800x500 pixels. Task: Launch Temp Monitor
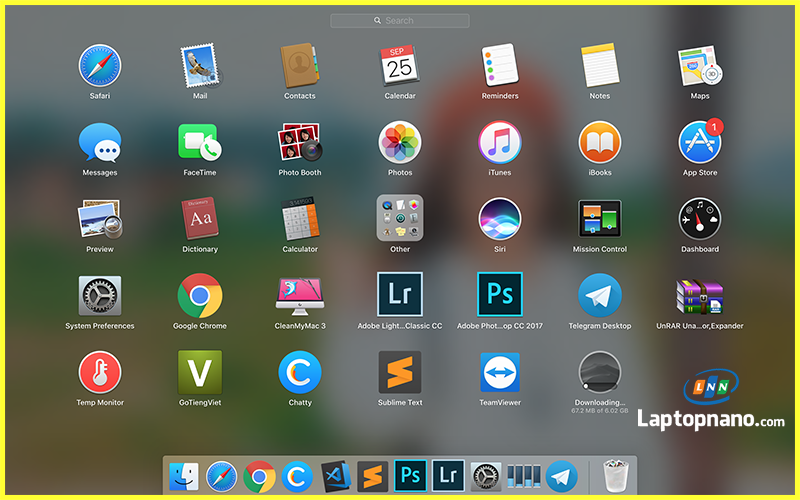click(100, 372)
